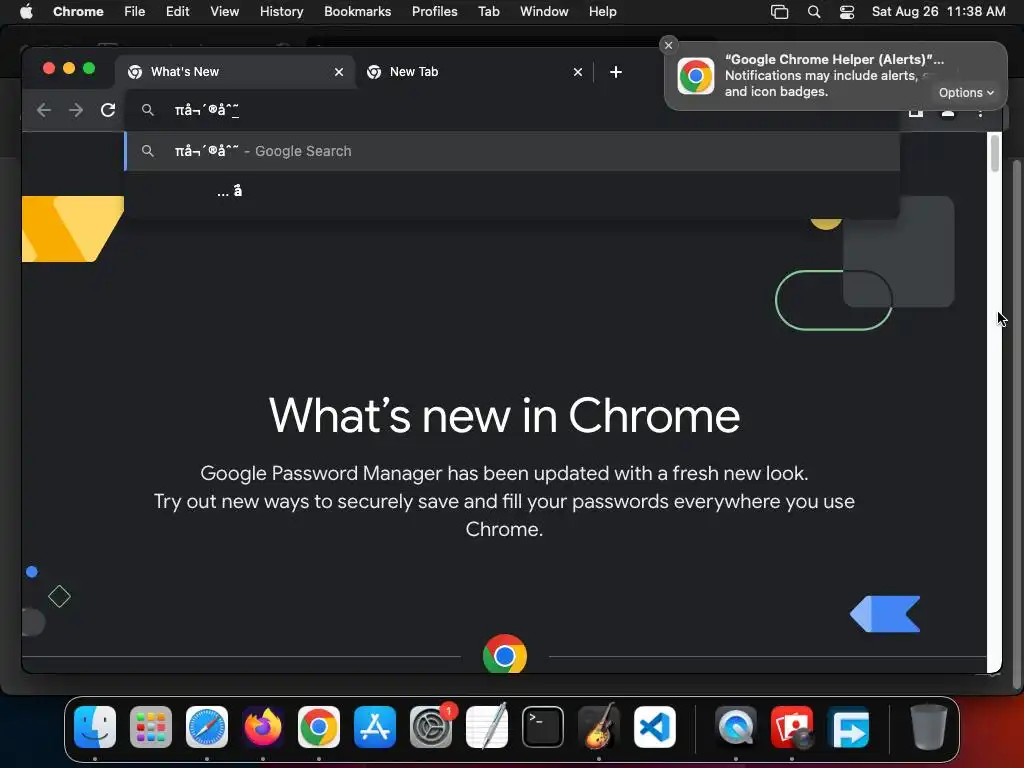Viewport: 1024px width, 768px height.
Task: Open Control Center in menu bar
Action: click(x=847, y=12)
